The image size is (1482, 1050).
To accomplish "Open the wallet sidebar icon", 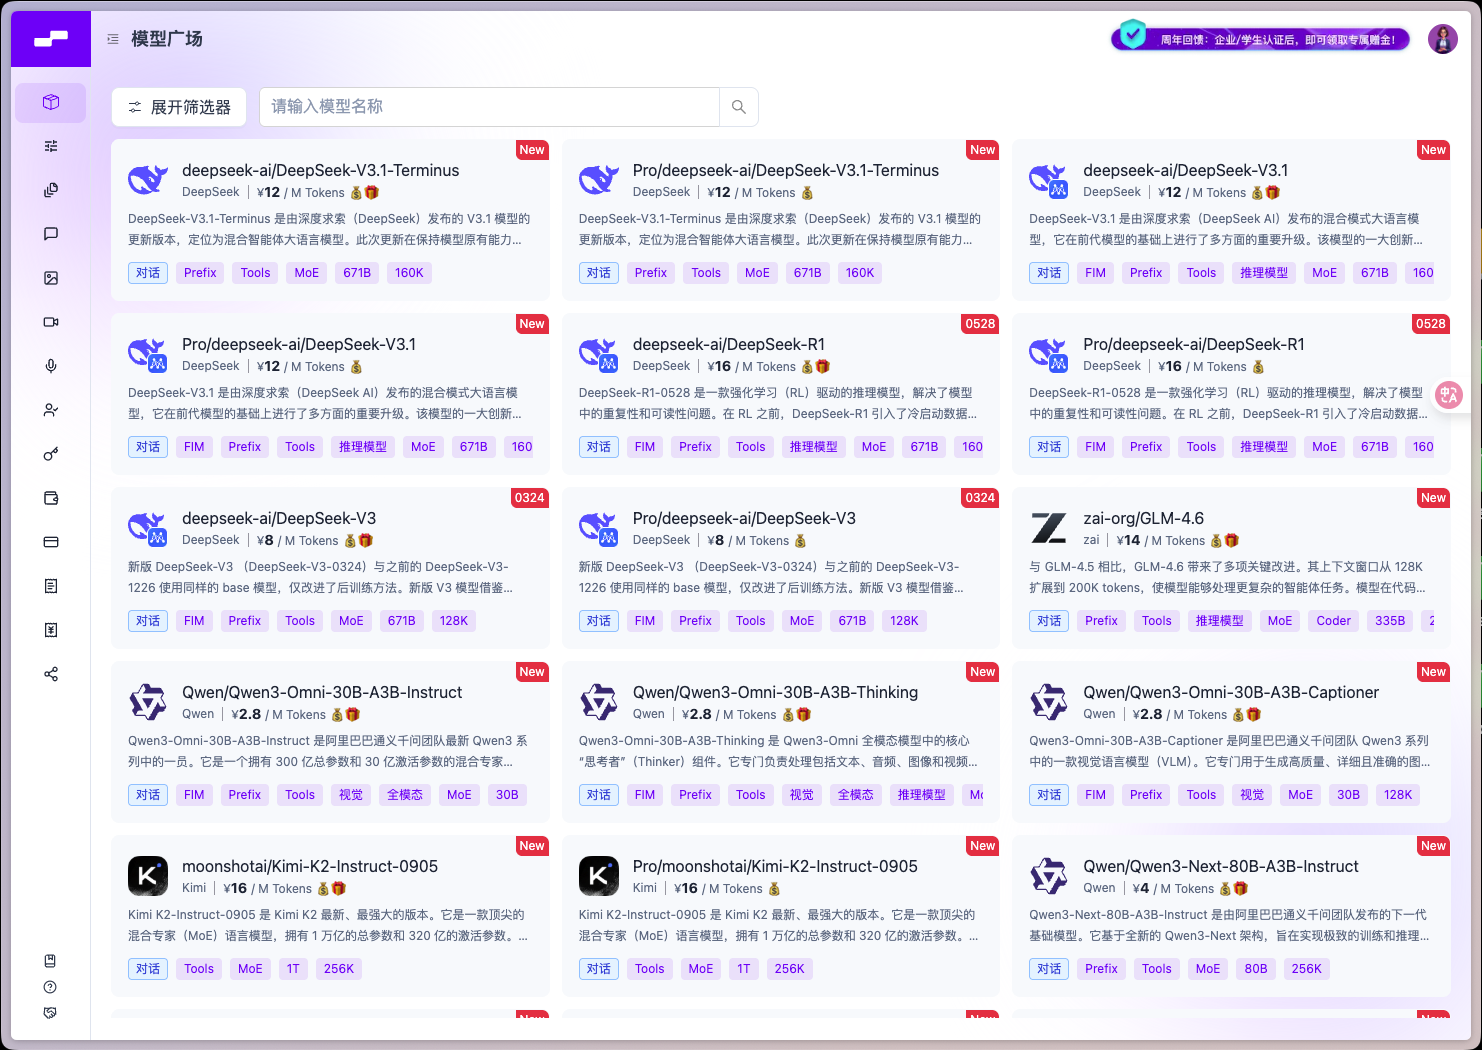I will coord(51,498).
